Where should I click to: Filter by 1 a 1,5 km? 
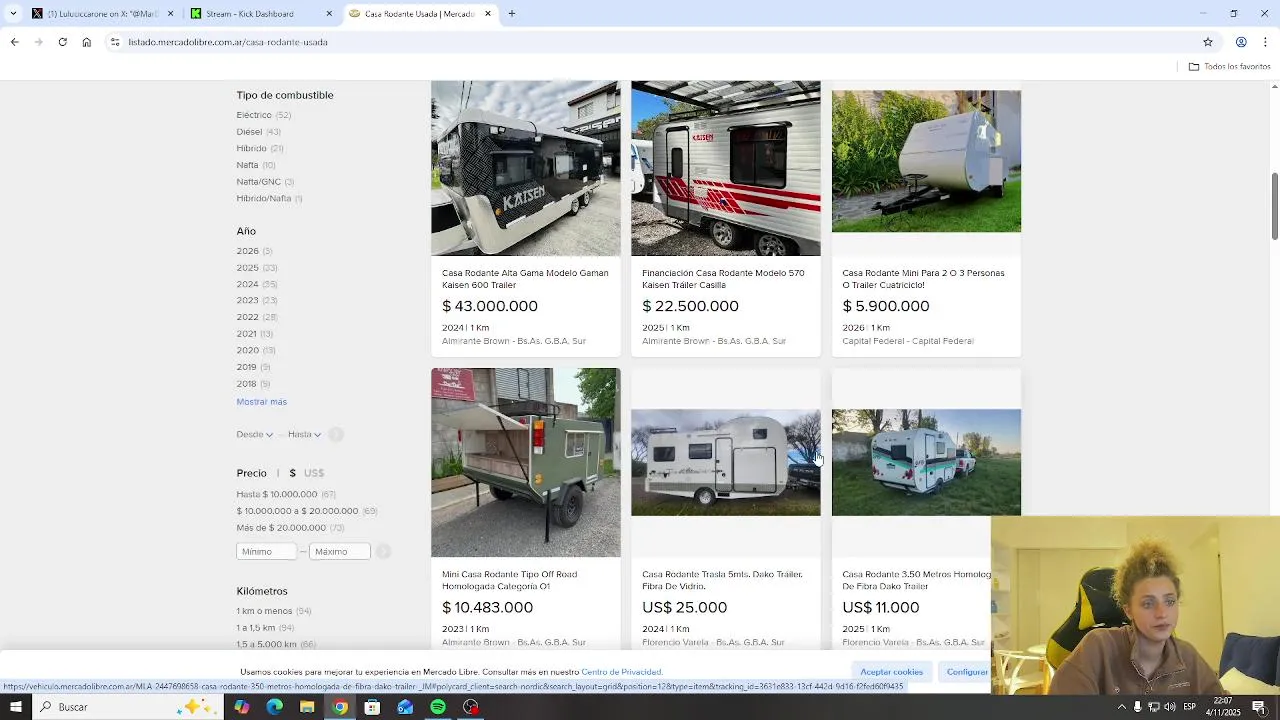coord(265,628)
